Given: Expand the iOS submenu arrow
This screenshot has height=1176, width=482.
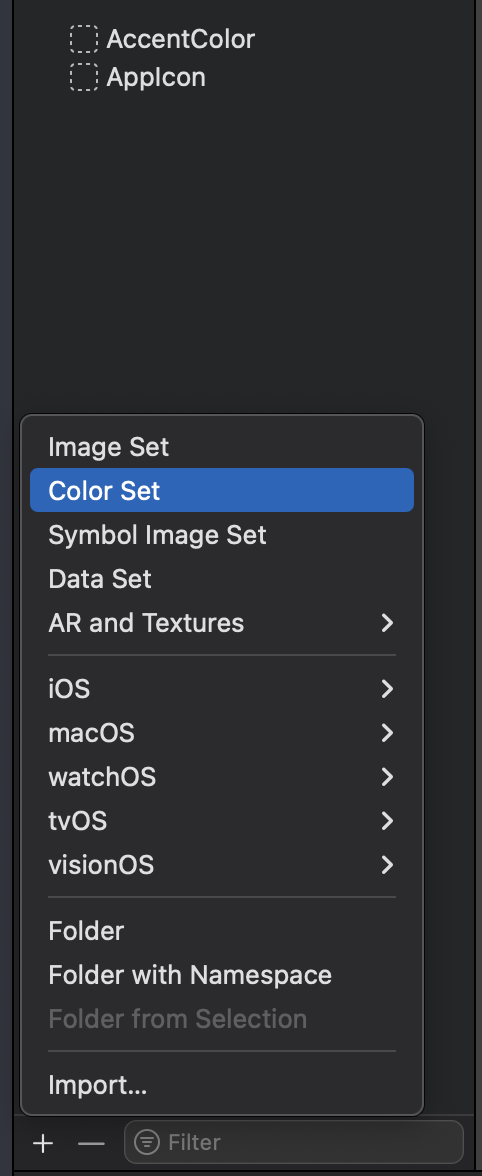Looking at the screenshot, I should [387, 688].
